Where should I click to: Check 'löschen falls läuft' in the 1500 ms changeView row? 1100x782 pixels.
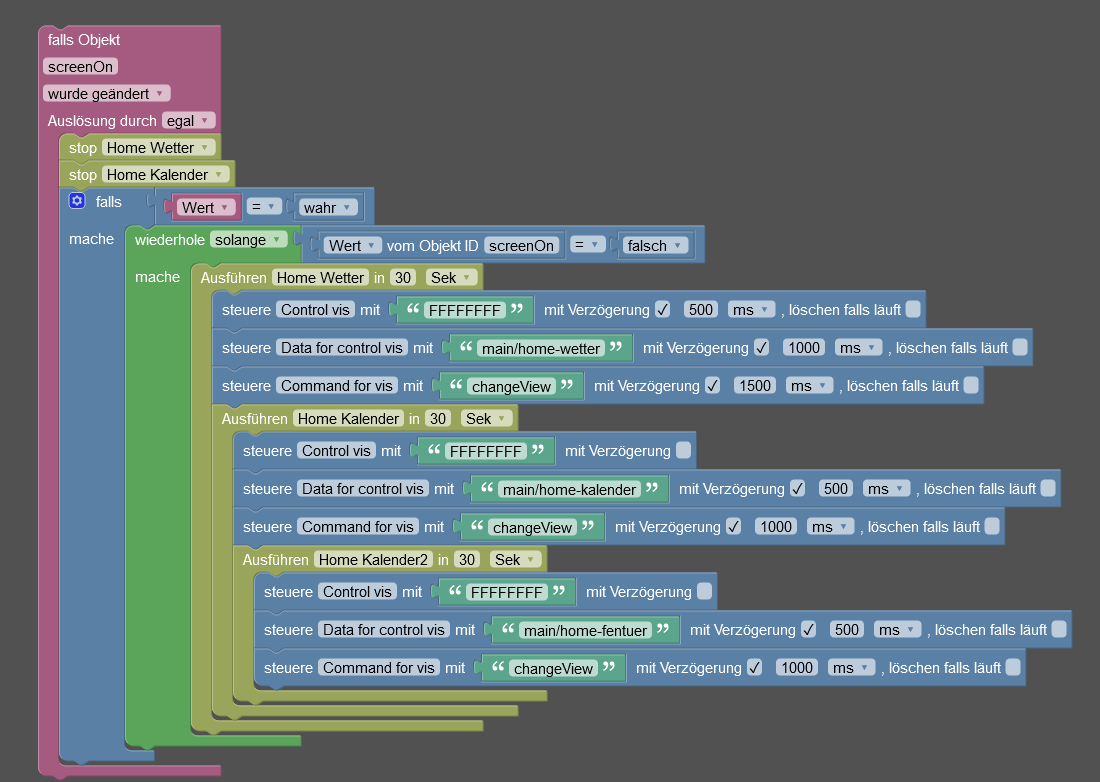[971, 385]
